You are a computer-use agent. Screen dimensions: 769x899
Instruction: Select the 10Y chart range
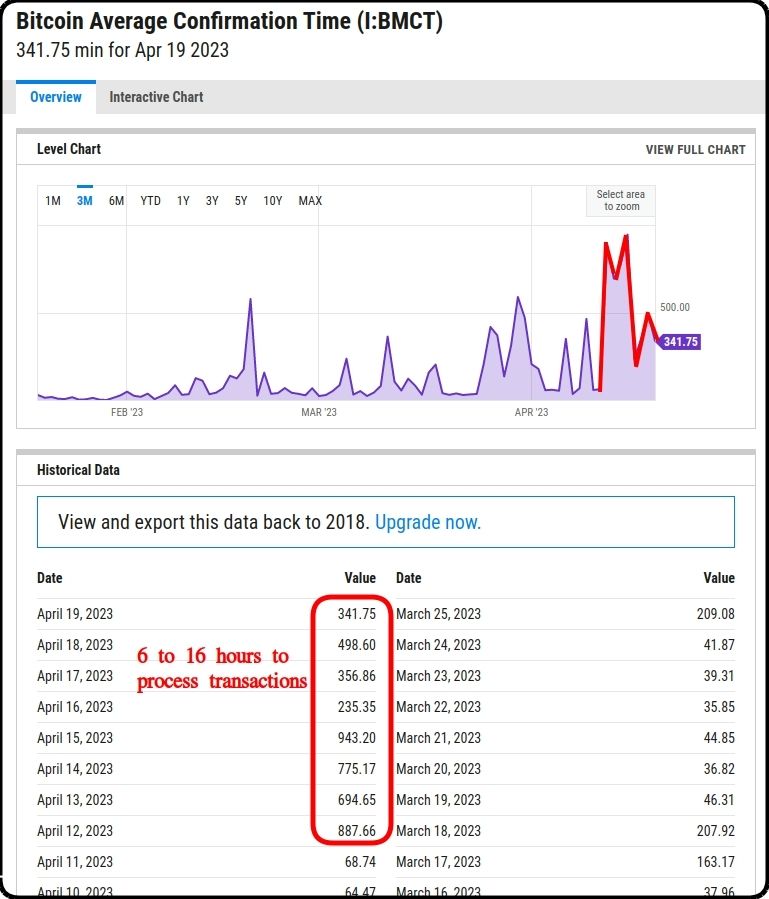(x=273, y=201)
